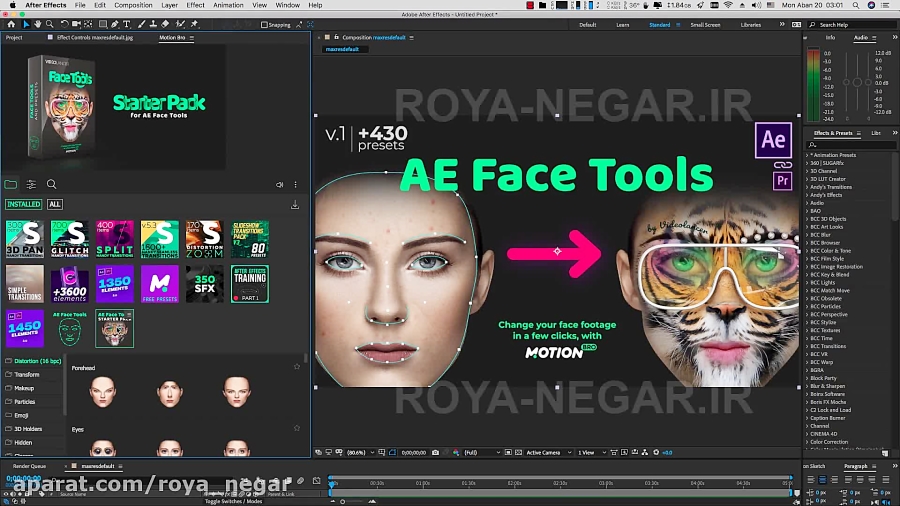Click Motion Bro download packs icon
This screenshot has width=900, height=506.
[x=294, y=205]
